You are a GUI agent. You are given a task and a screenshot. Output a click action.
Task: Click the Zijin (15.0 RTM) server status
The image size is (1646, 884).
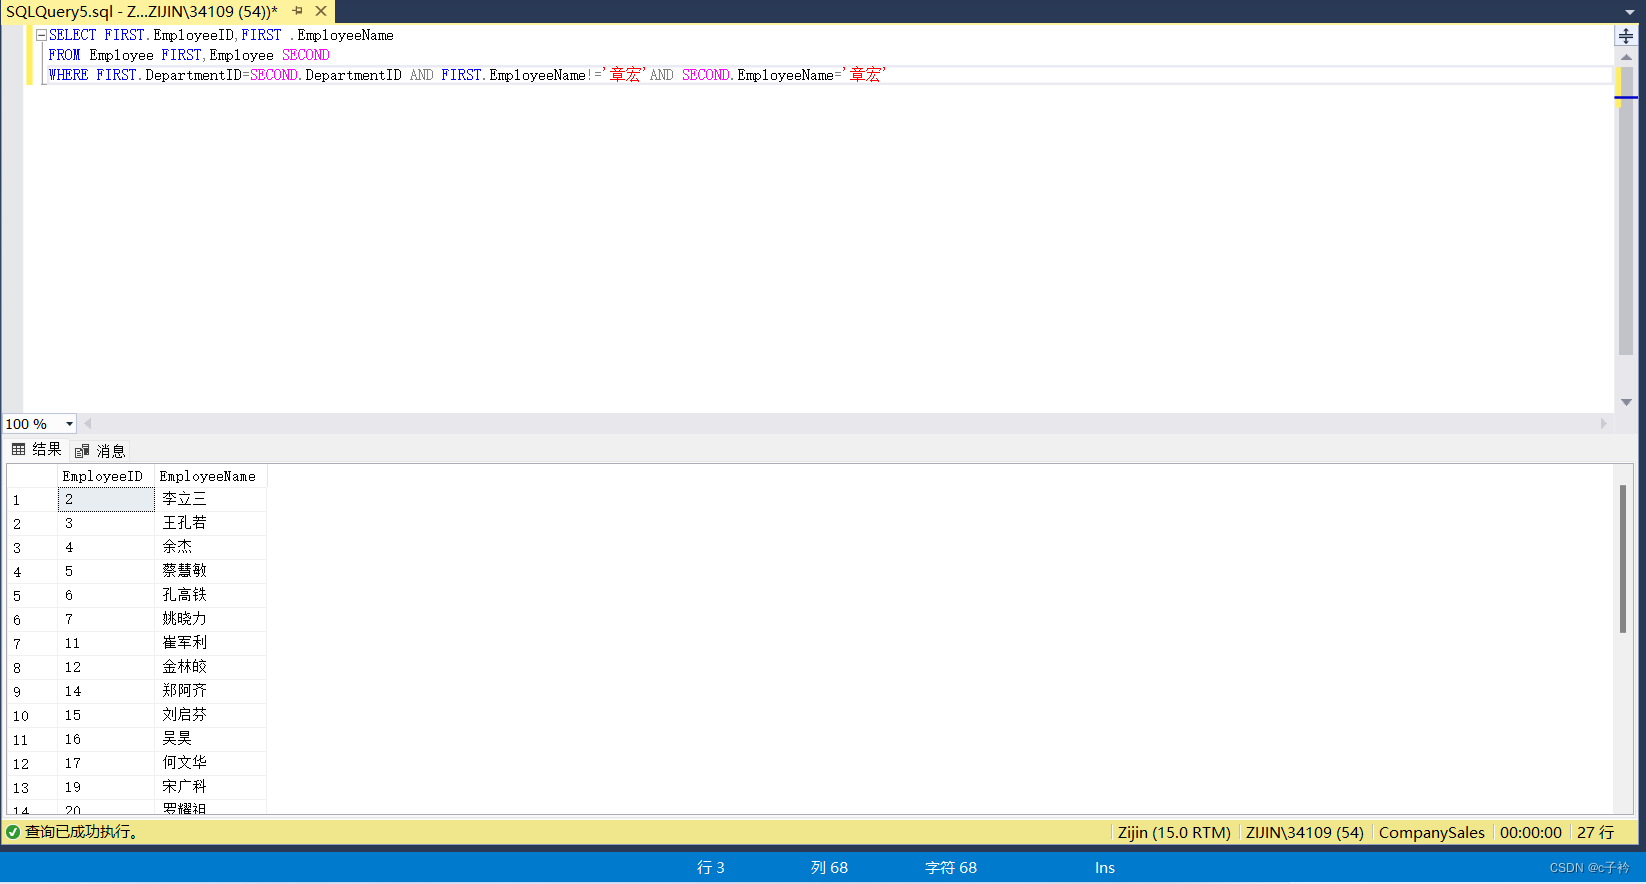coord(1174,832)
